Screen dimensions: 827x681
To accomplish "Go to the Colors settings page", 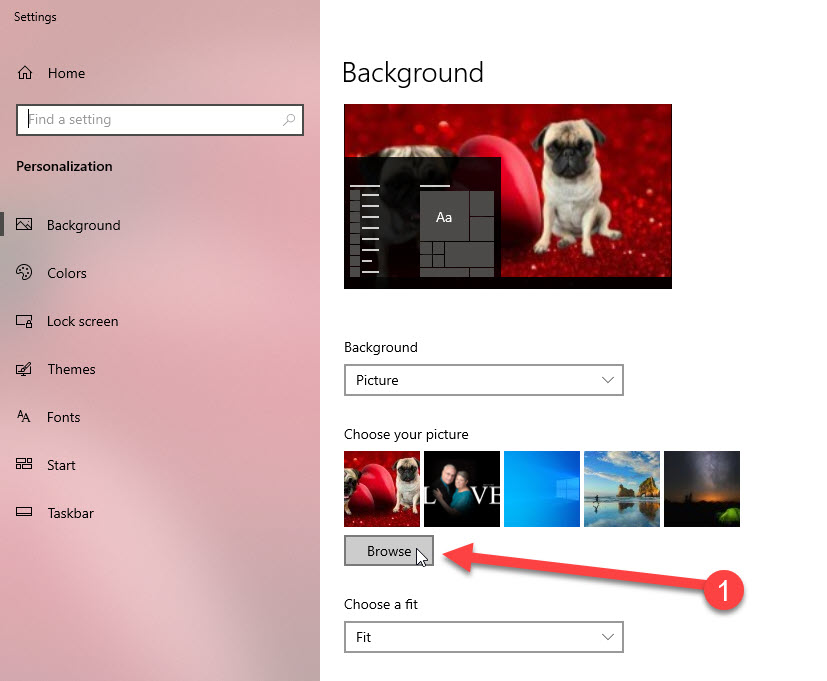I will 67,273.
